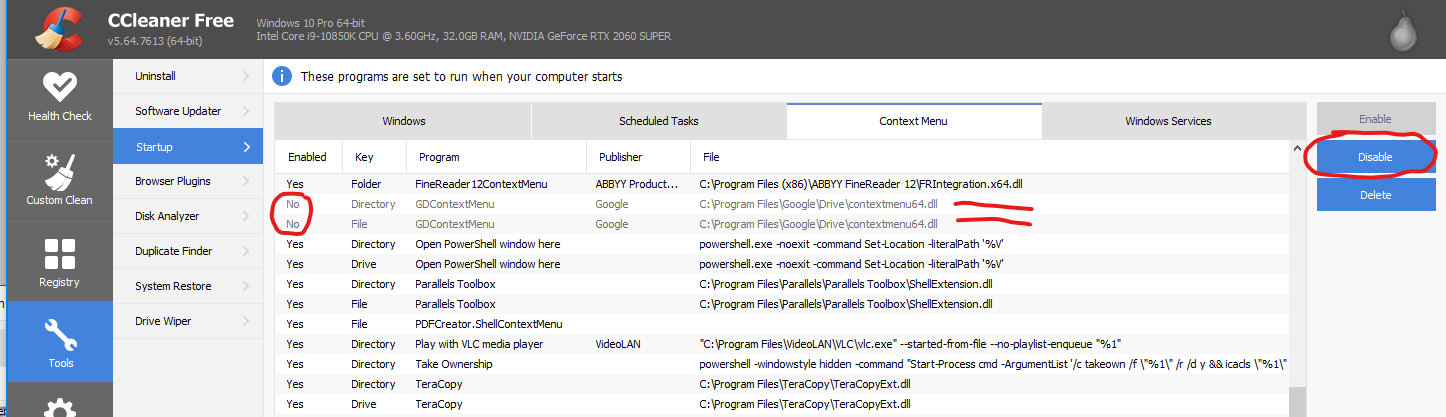
Task: Click the chevron next to System Restore
Action: tap(246, 286)
